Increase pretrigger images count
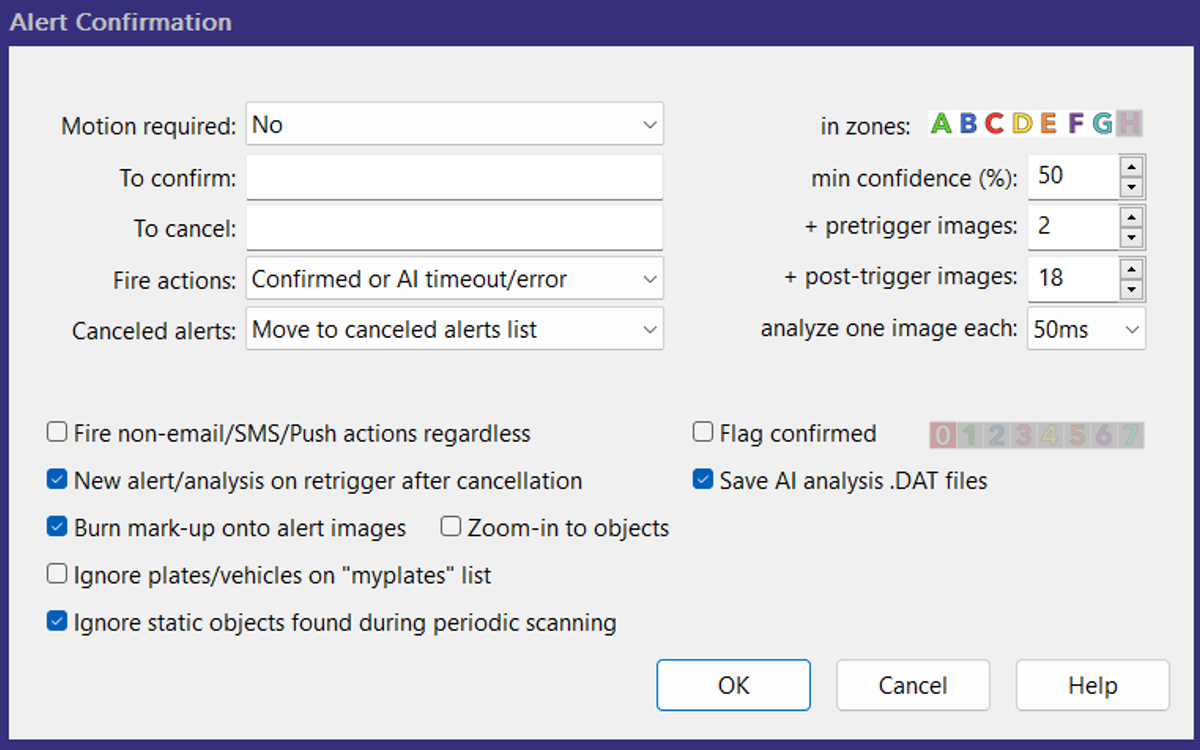The width and height of the screenshot is (1200, 750). click(x=1131, y=215)
